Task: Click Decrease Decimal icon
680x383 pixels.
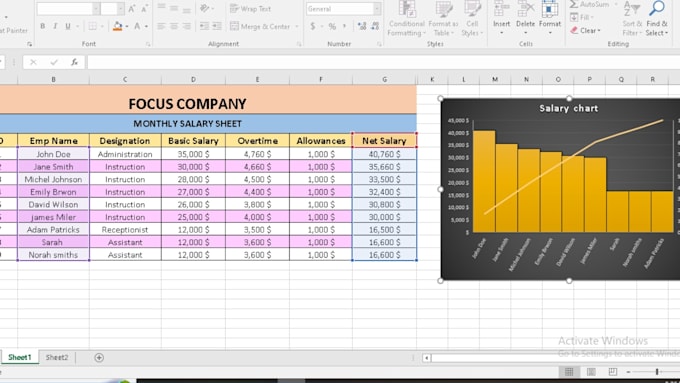Action: point(375,26)
